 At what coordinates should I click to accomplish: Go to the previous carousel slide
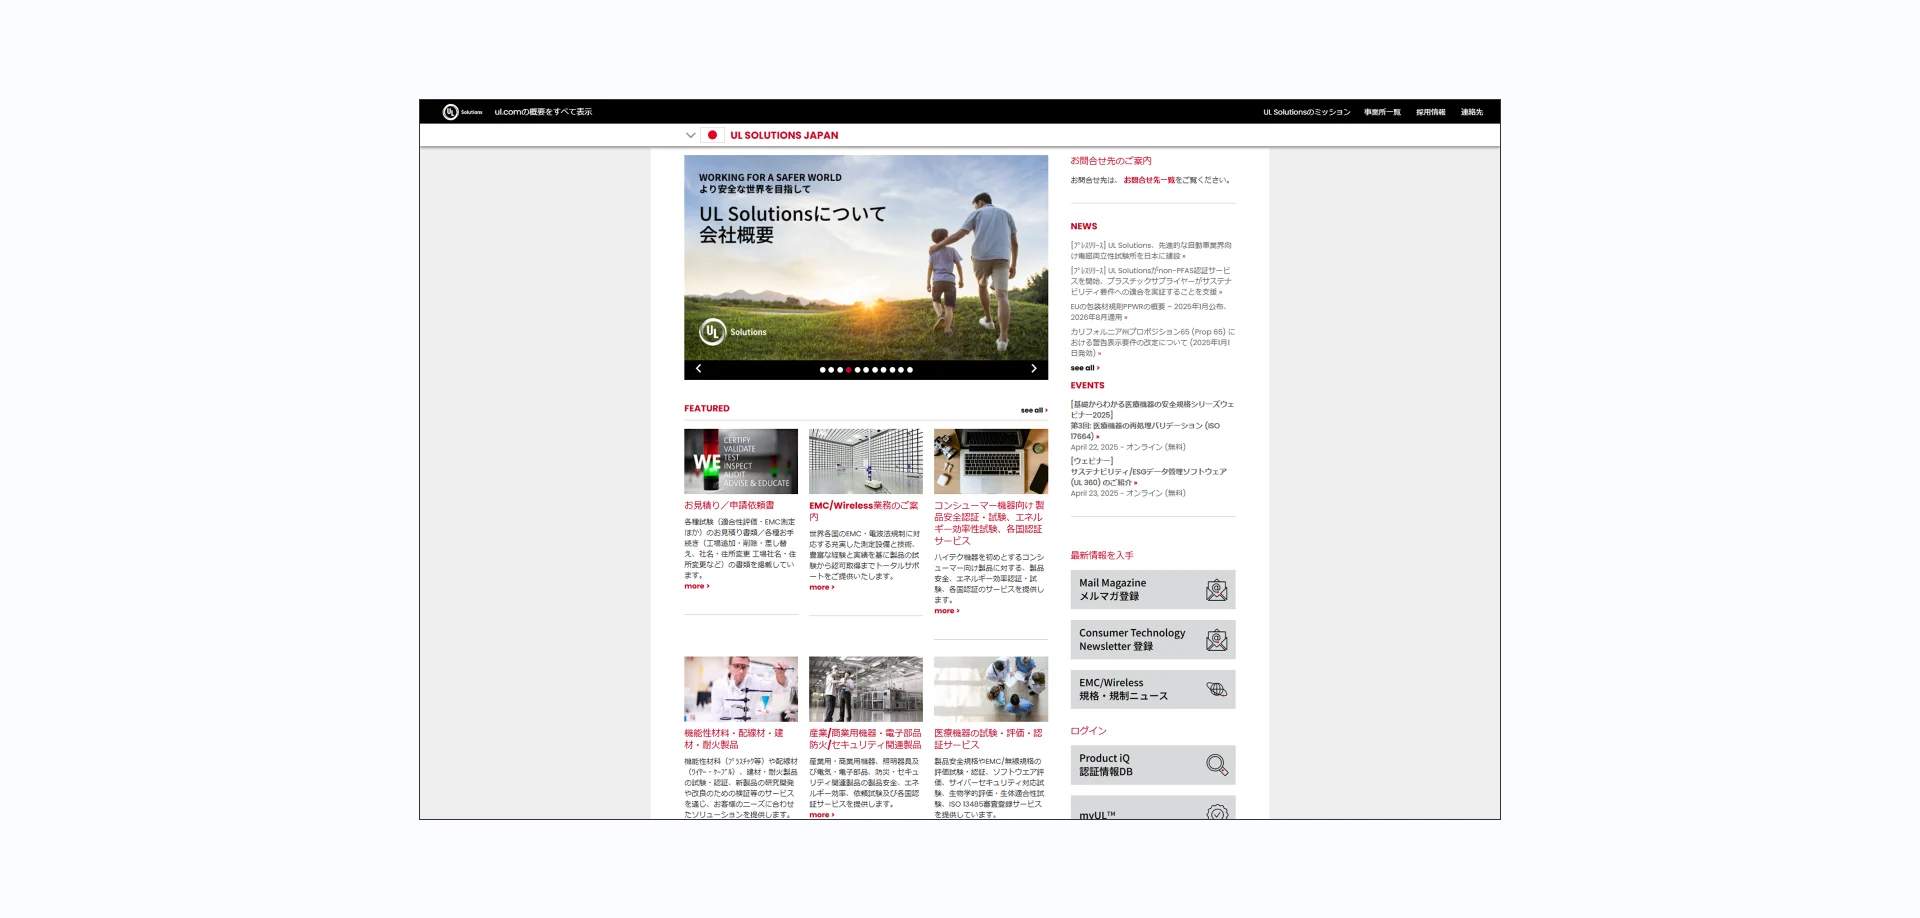pyautogui.click(x=698, y=369)
